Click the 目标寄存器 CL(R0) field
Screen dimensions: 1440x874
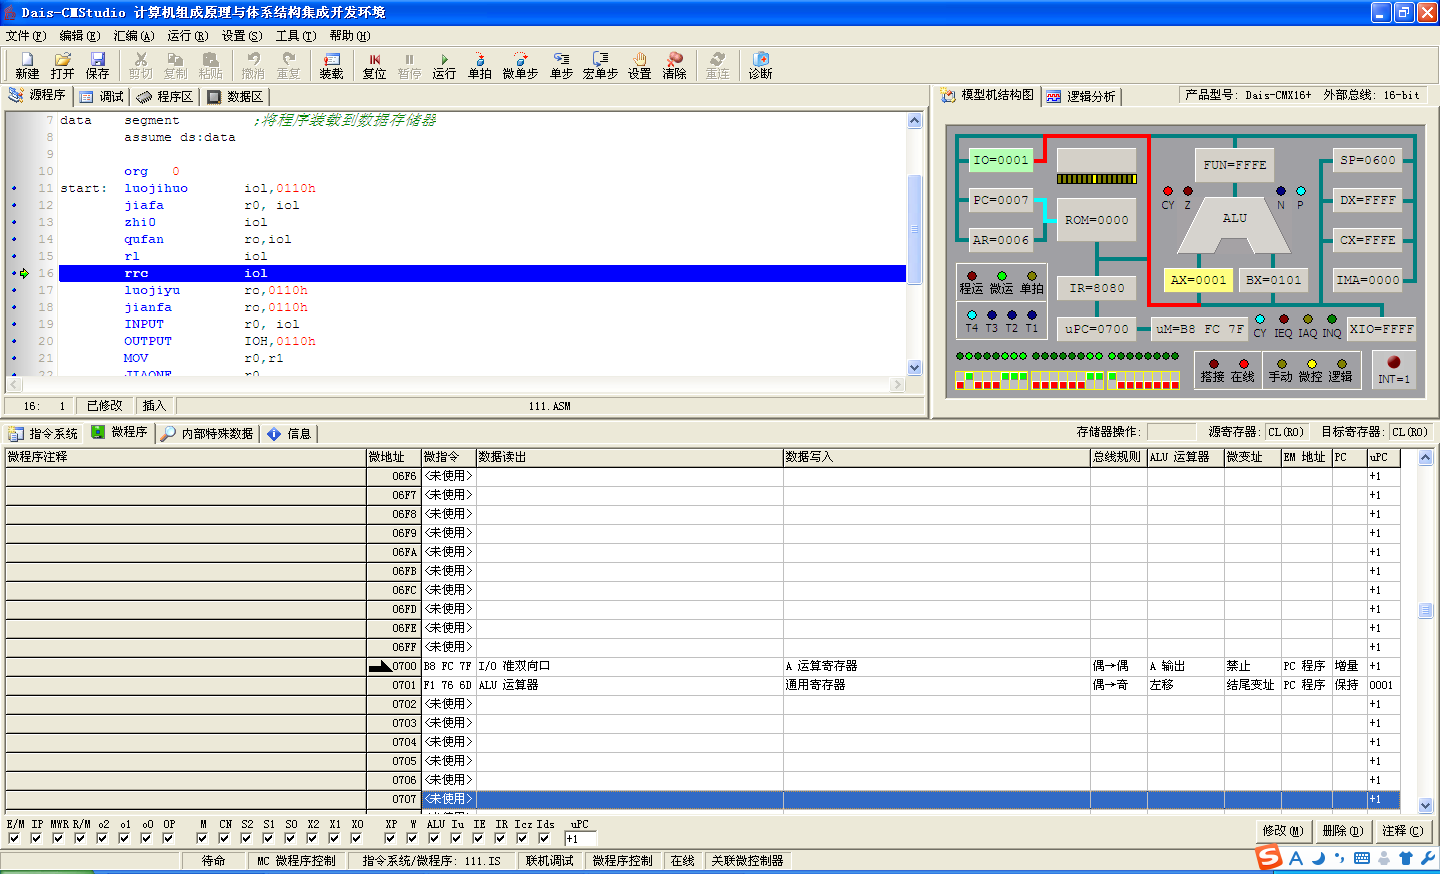[1411, 432]
